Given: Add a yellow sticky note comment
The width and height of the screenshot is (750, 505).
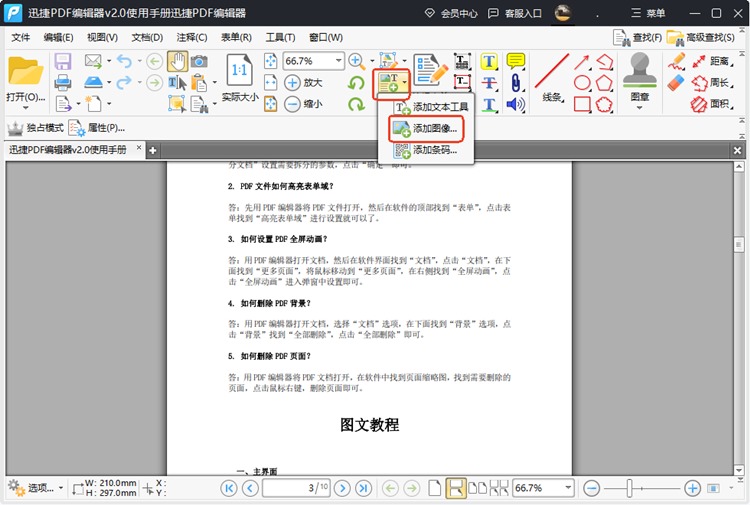Looking at the screenshot, I should (x=516, y=61).
